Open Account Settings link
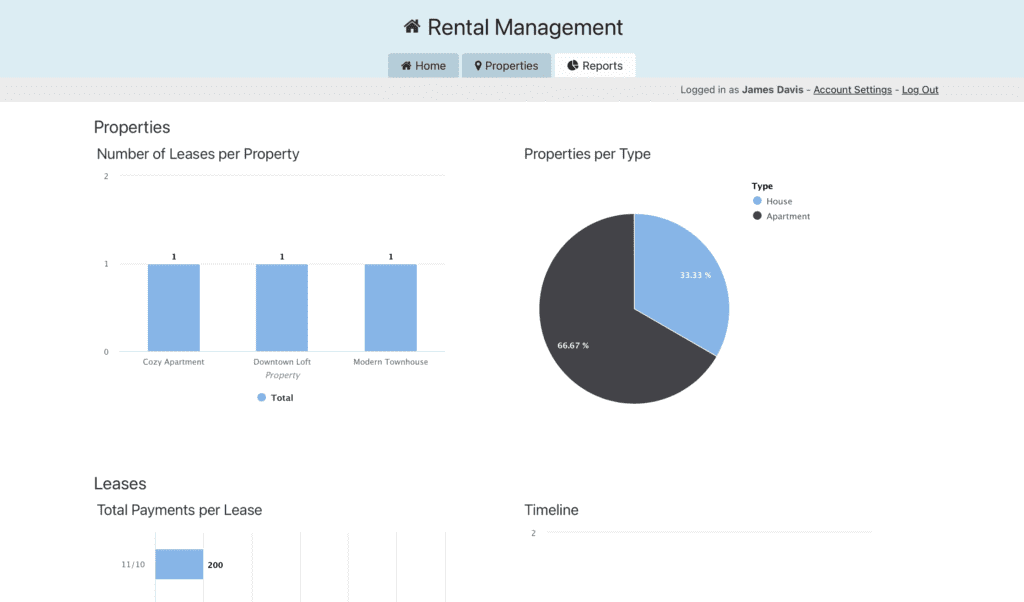 pos(852,90)
